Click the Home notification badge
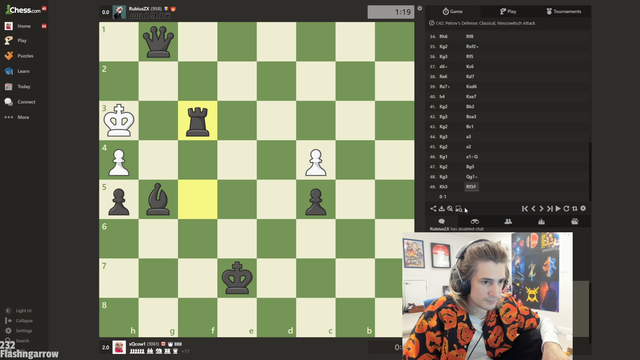640x360 pixels. 44,26
